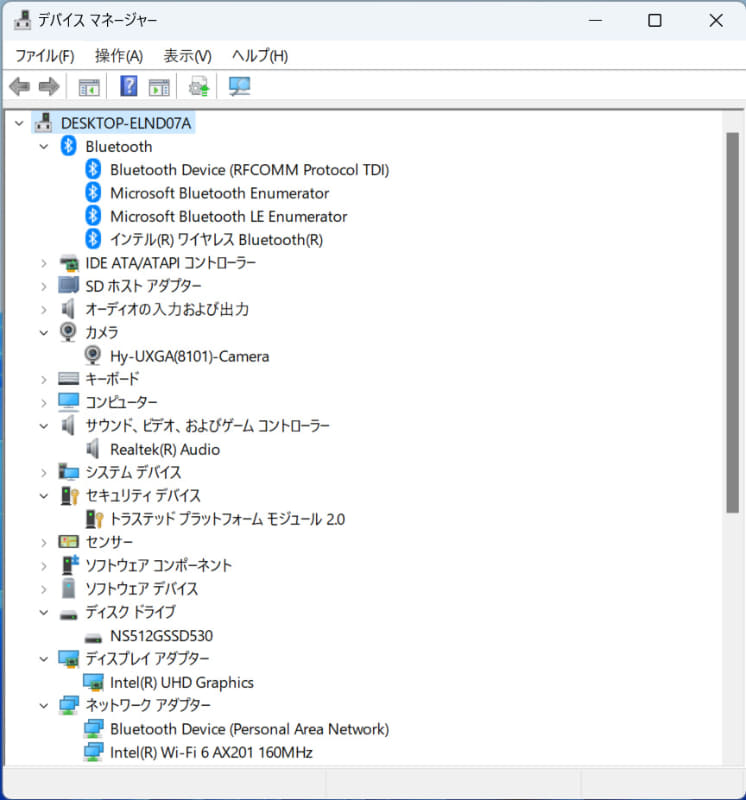Maximize the デバイス マネージャー window
The height and width of the screenshot is (800, 746).
click(x=655, y=20)
